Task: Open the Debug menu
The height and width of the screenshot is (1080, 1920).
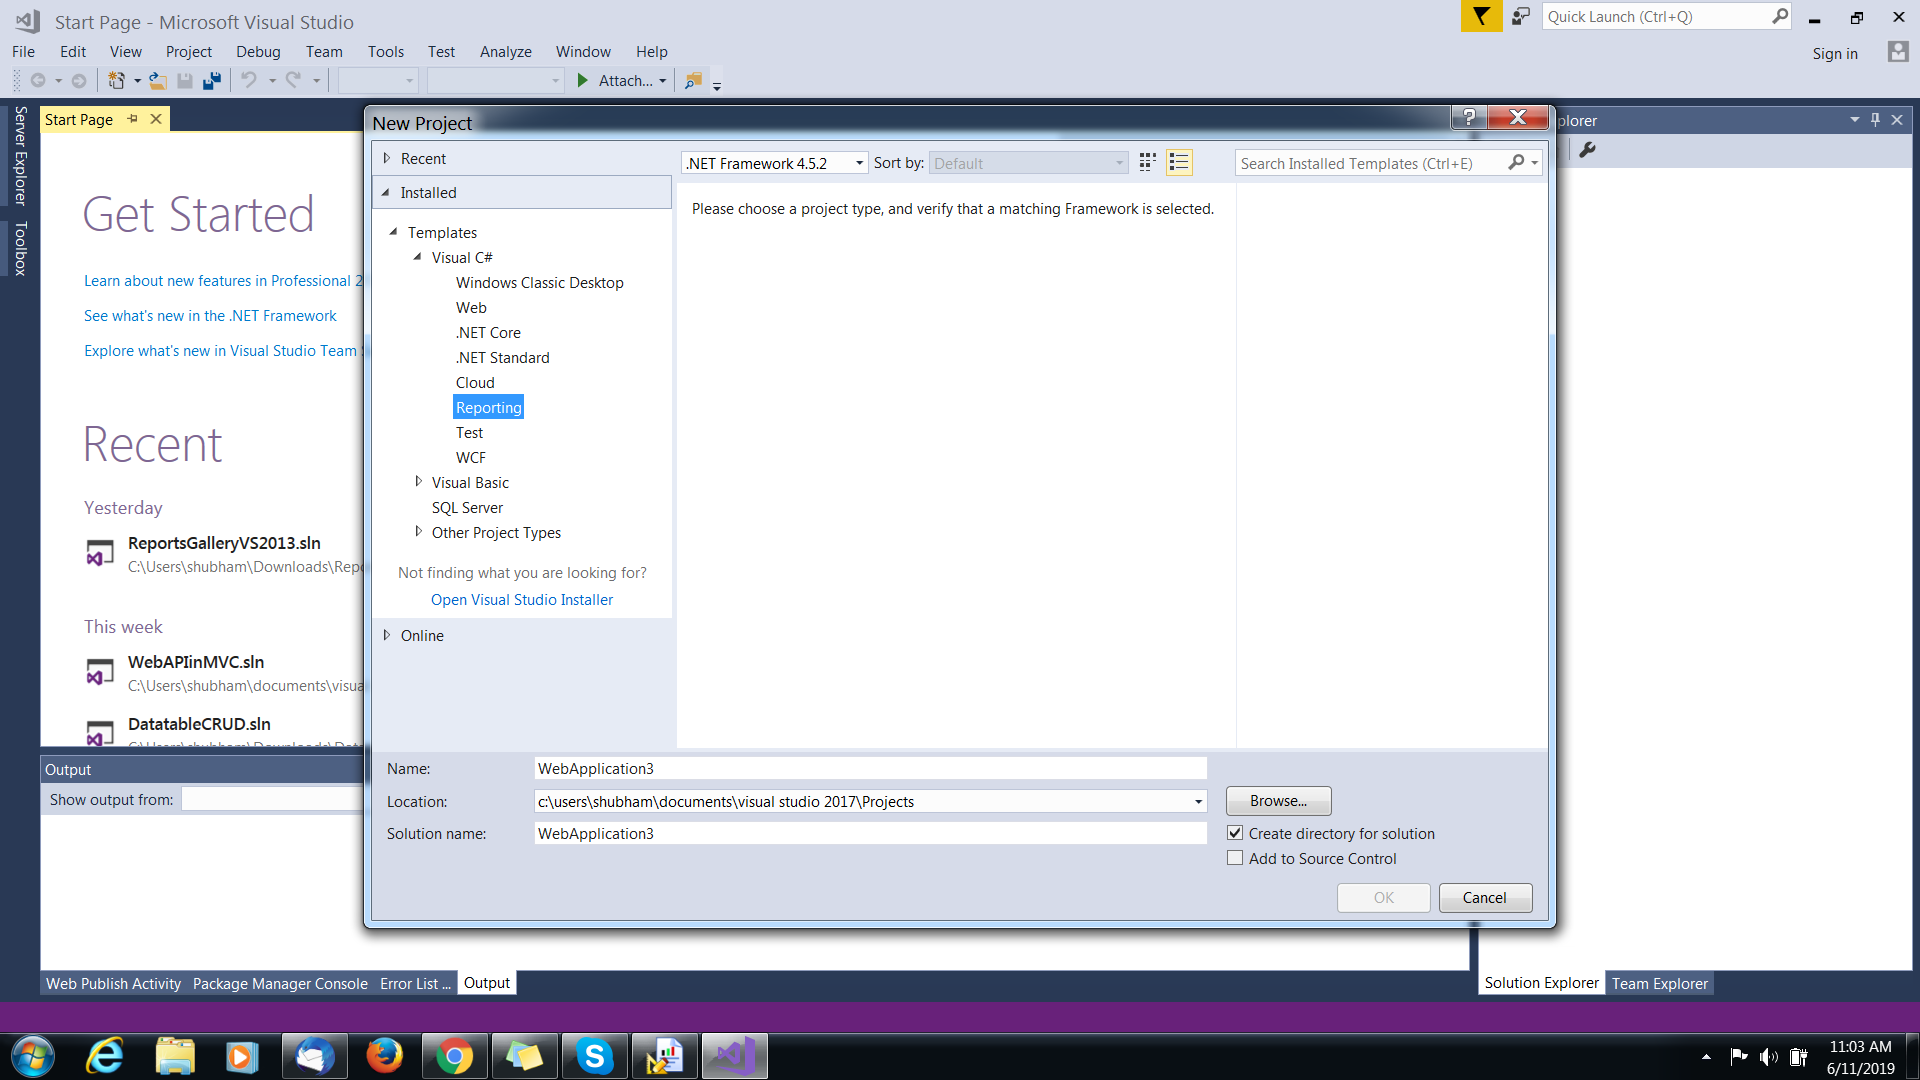Action: click(258, 52)
